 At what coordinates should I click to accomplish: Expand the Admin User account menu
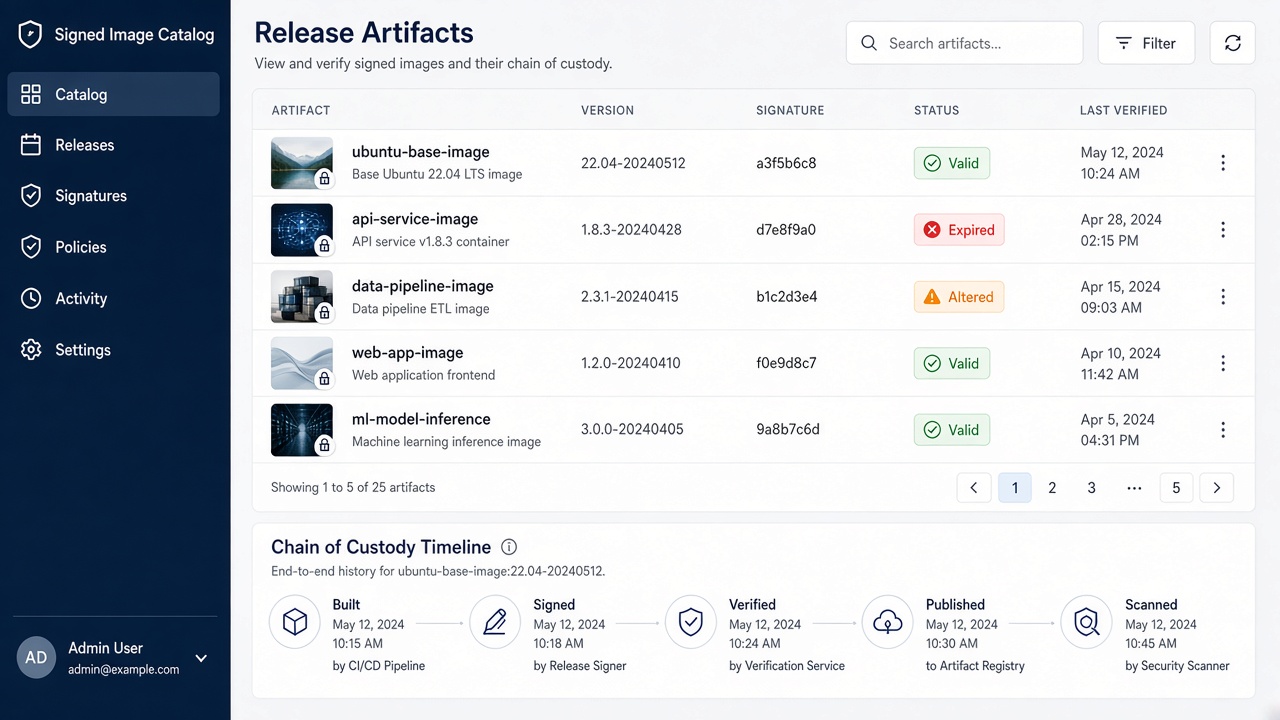click(x=201, y=658)
